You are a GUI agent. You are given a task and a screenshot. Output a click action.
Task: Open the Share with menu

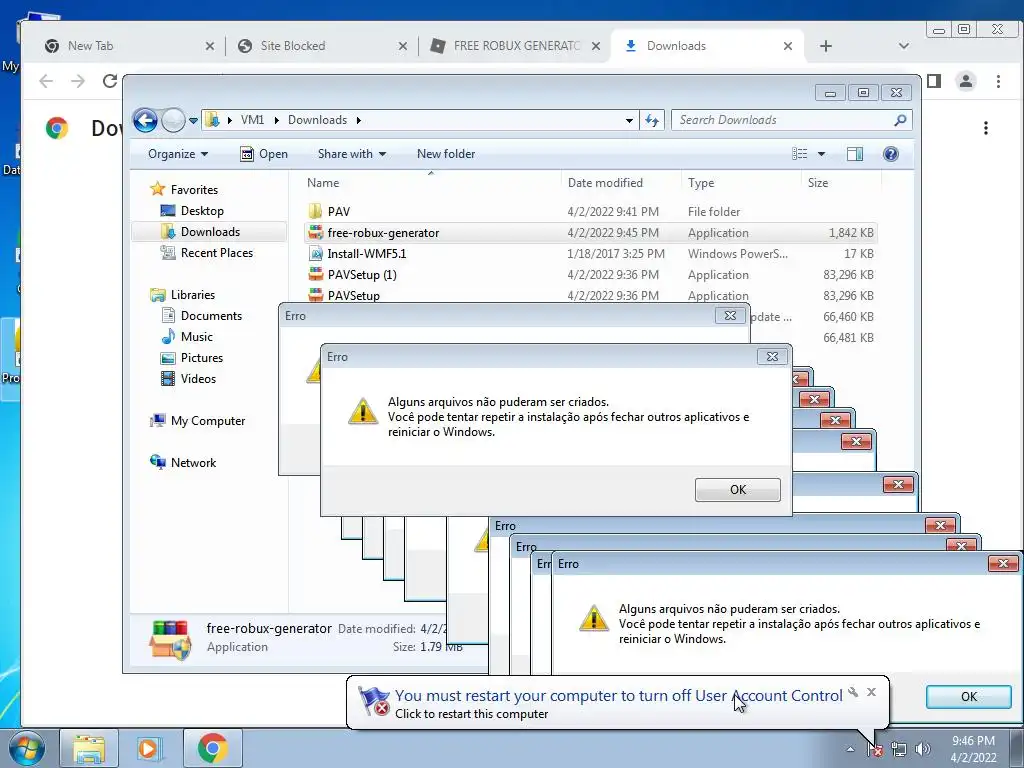click(351, 154)
